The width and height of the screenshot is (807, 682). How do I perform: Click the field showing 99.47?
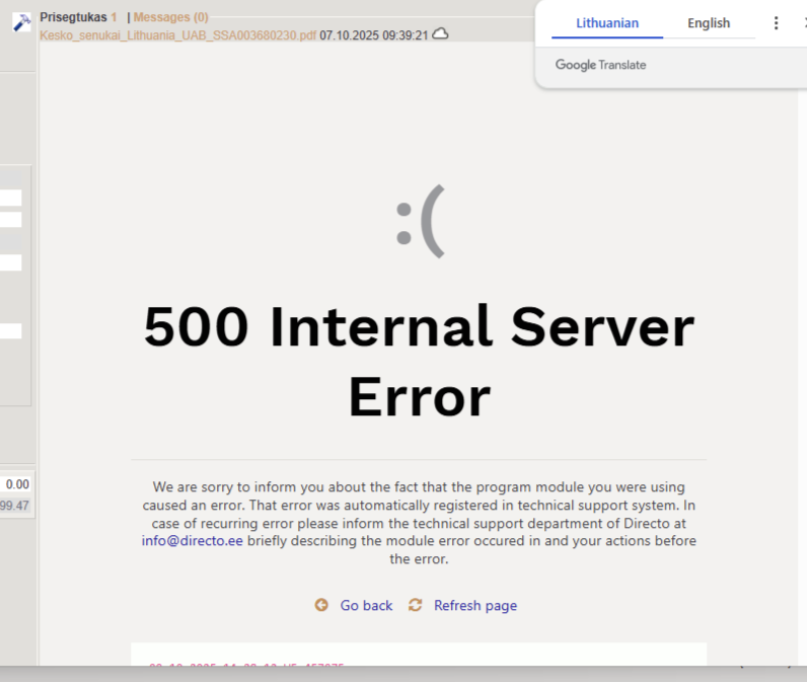coord(15,506)
